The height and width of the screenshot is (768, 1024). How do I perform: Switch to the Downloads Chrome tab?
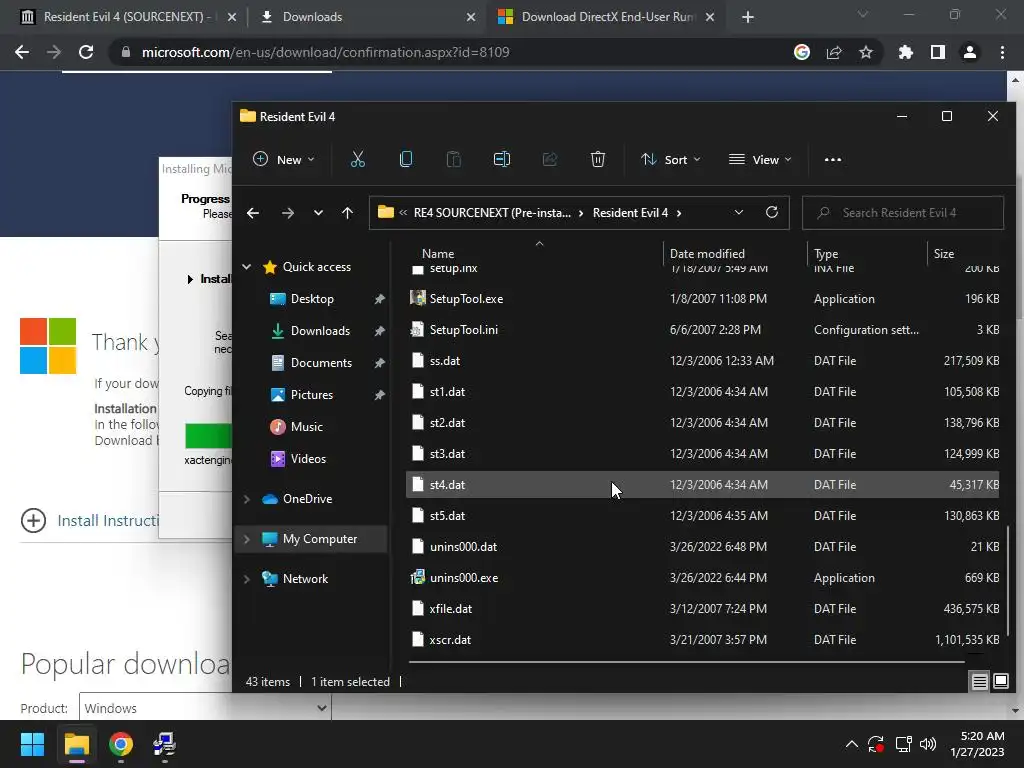tap(366, 17)
